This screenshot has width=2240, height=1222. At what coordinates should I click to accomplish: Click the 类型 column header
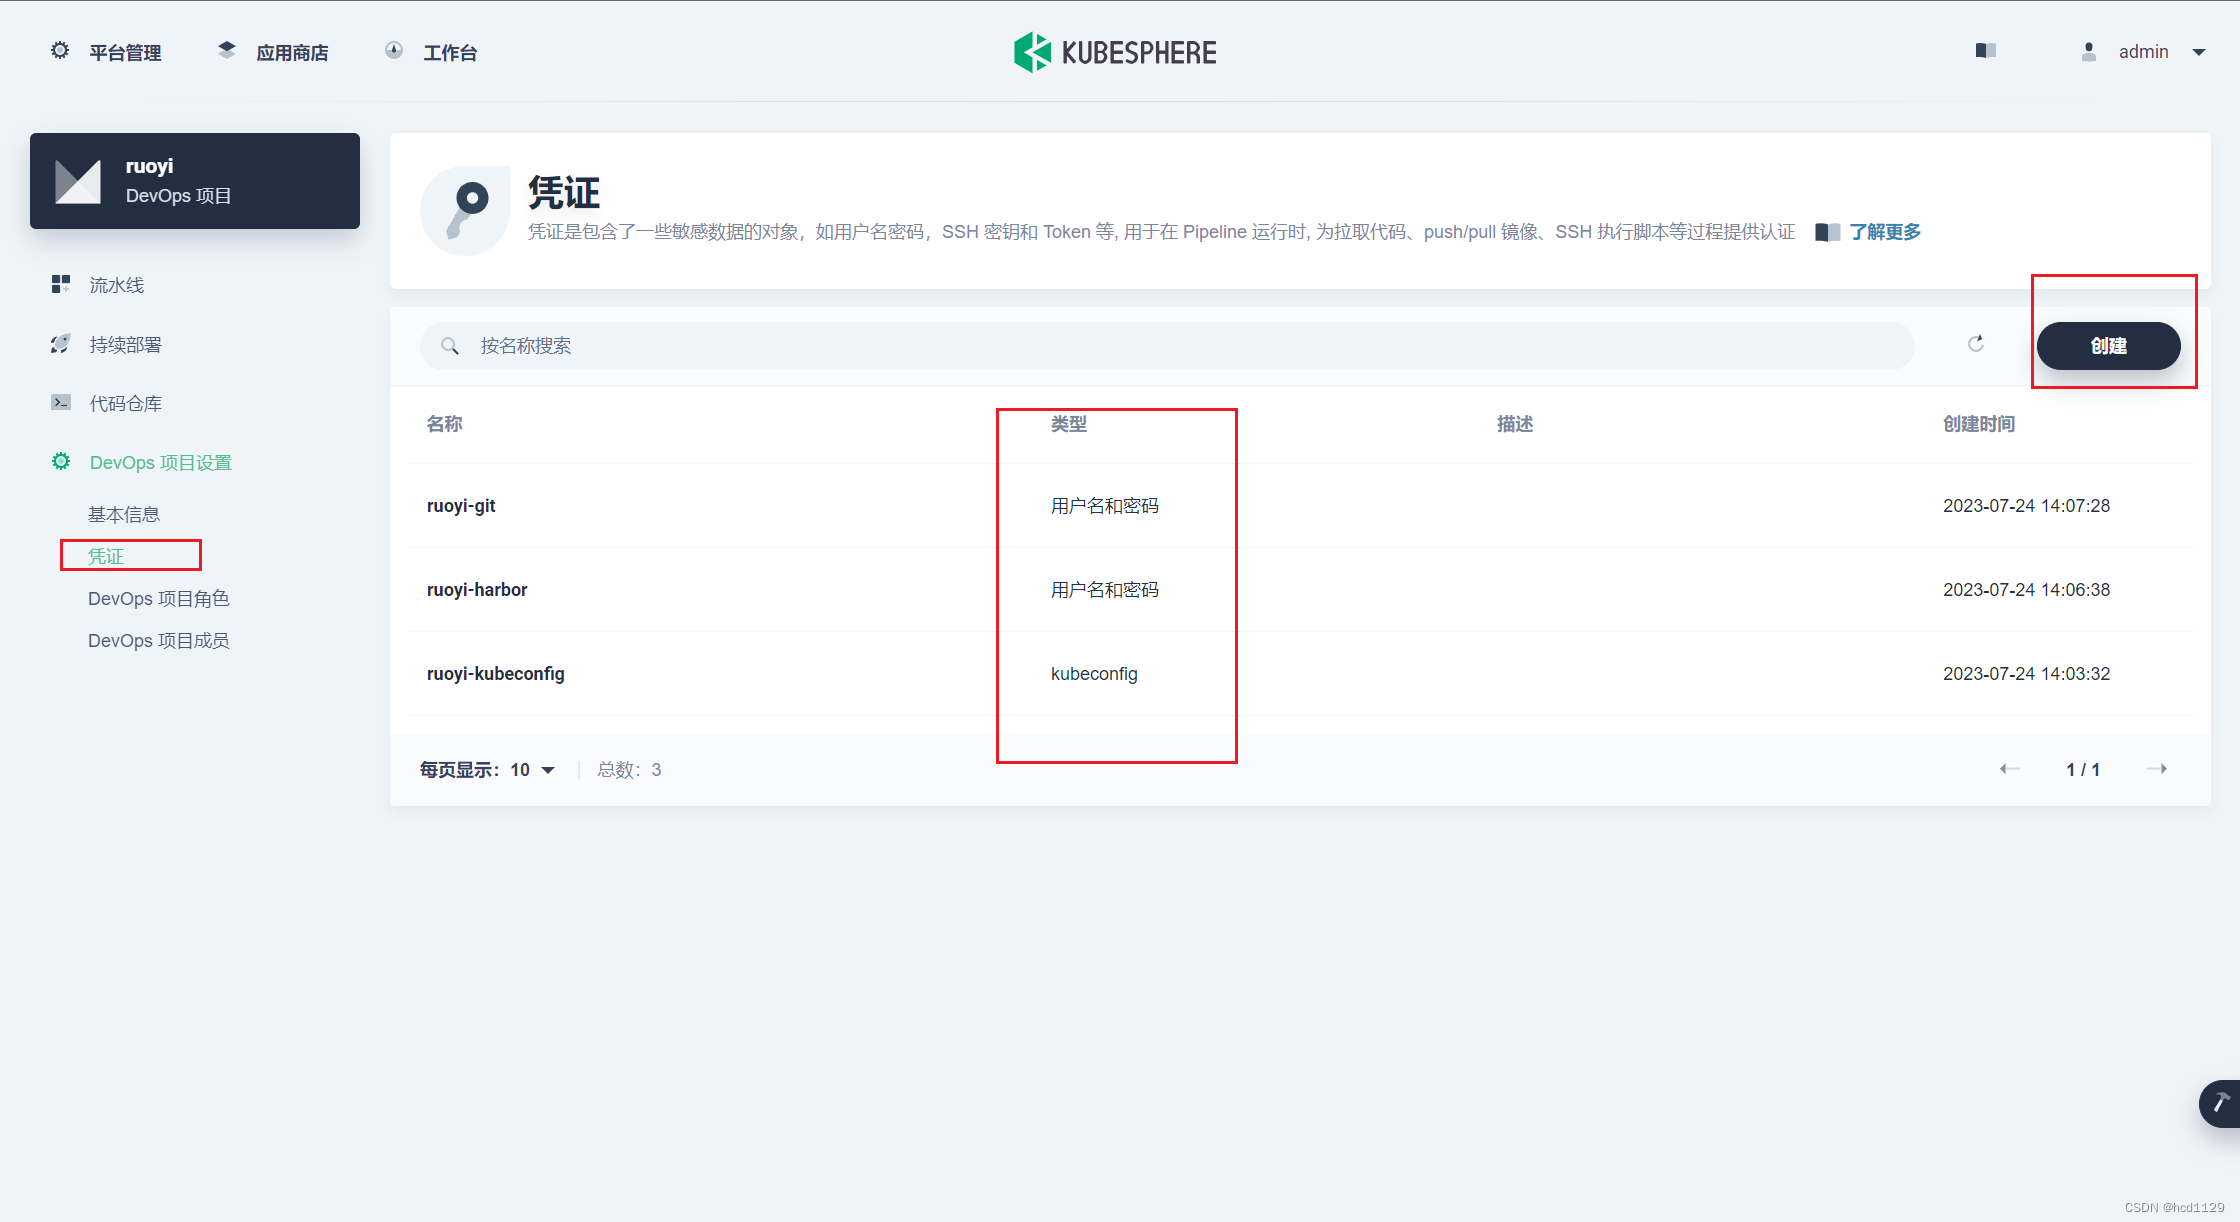pyautogui.click(x=1068, y=424)
